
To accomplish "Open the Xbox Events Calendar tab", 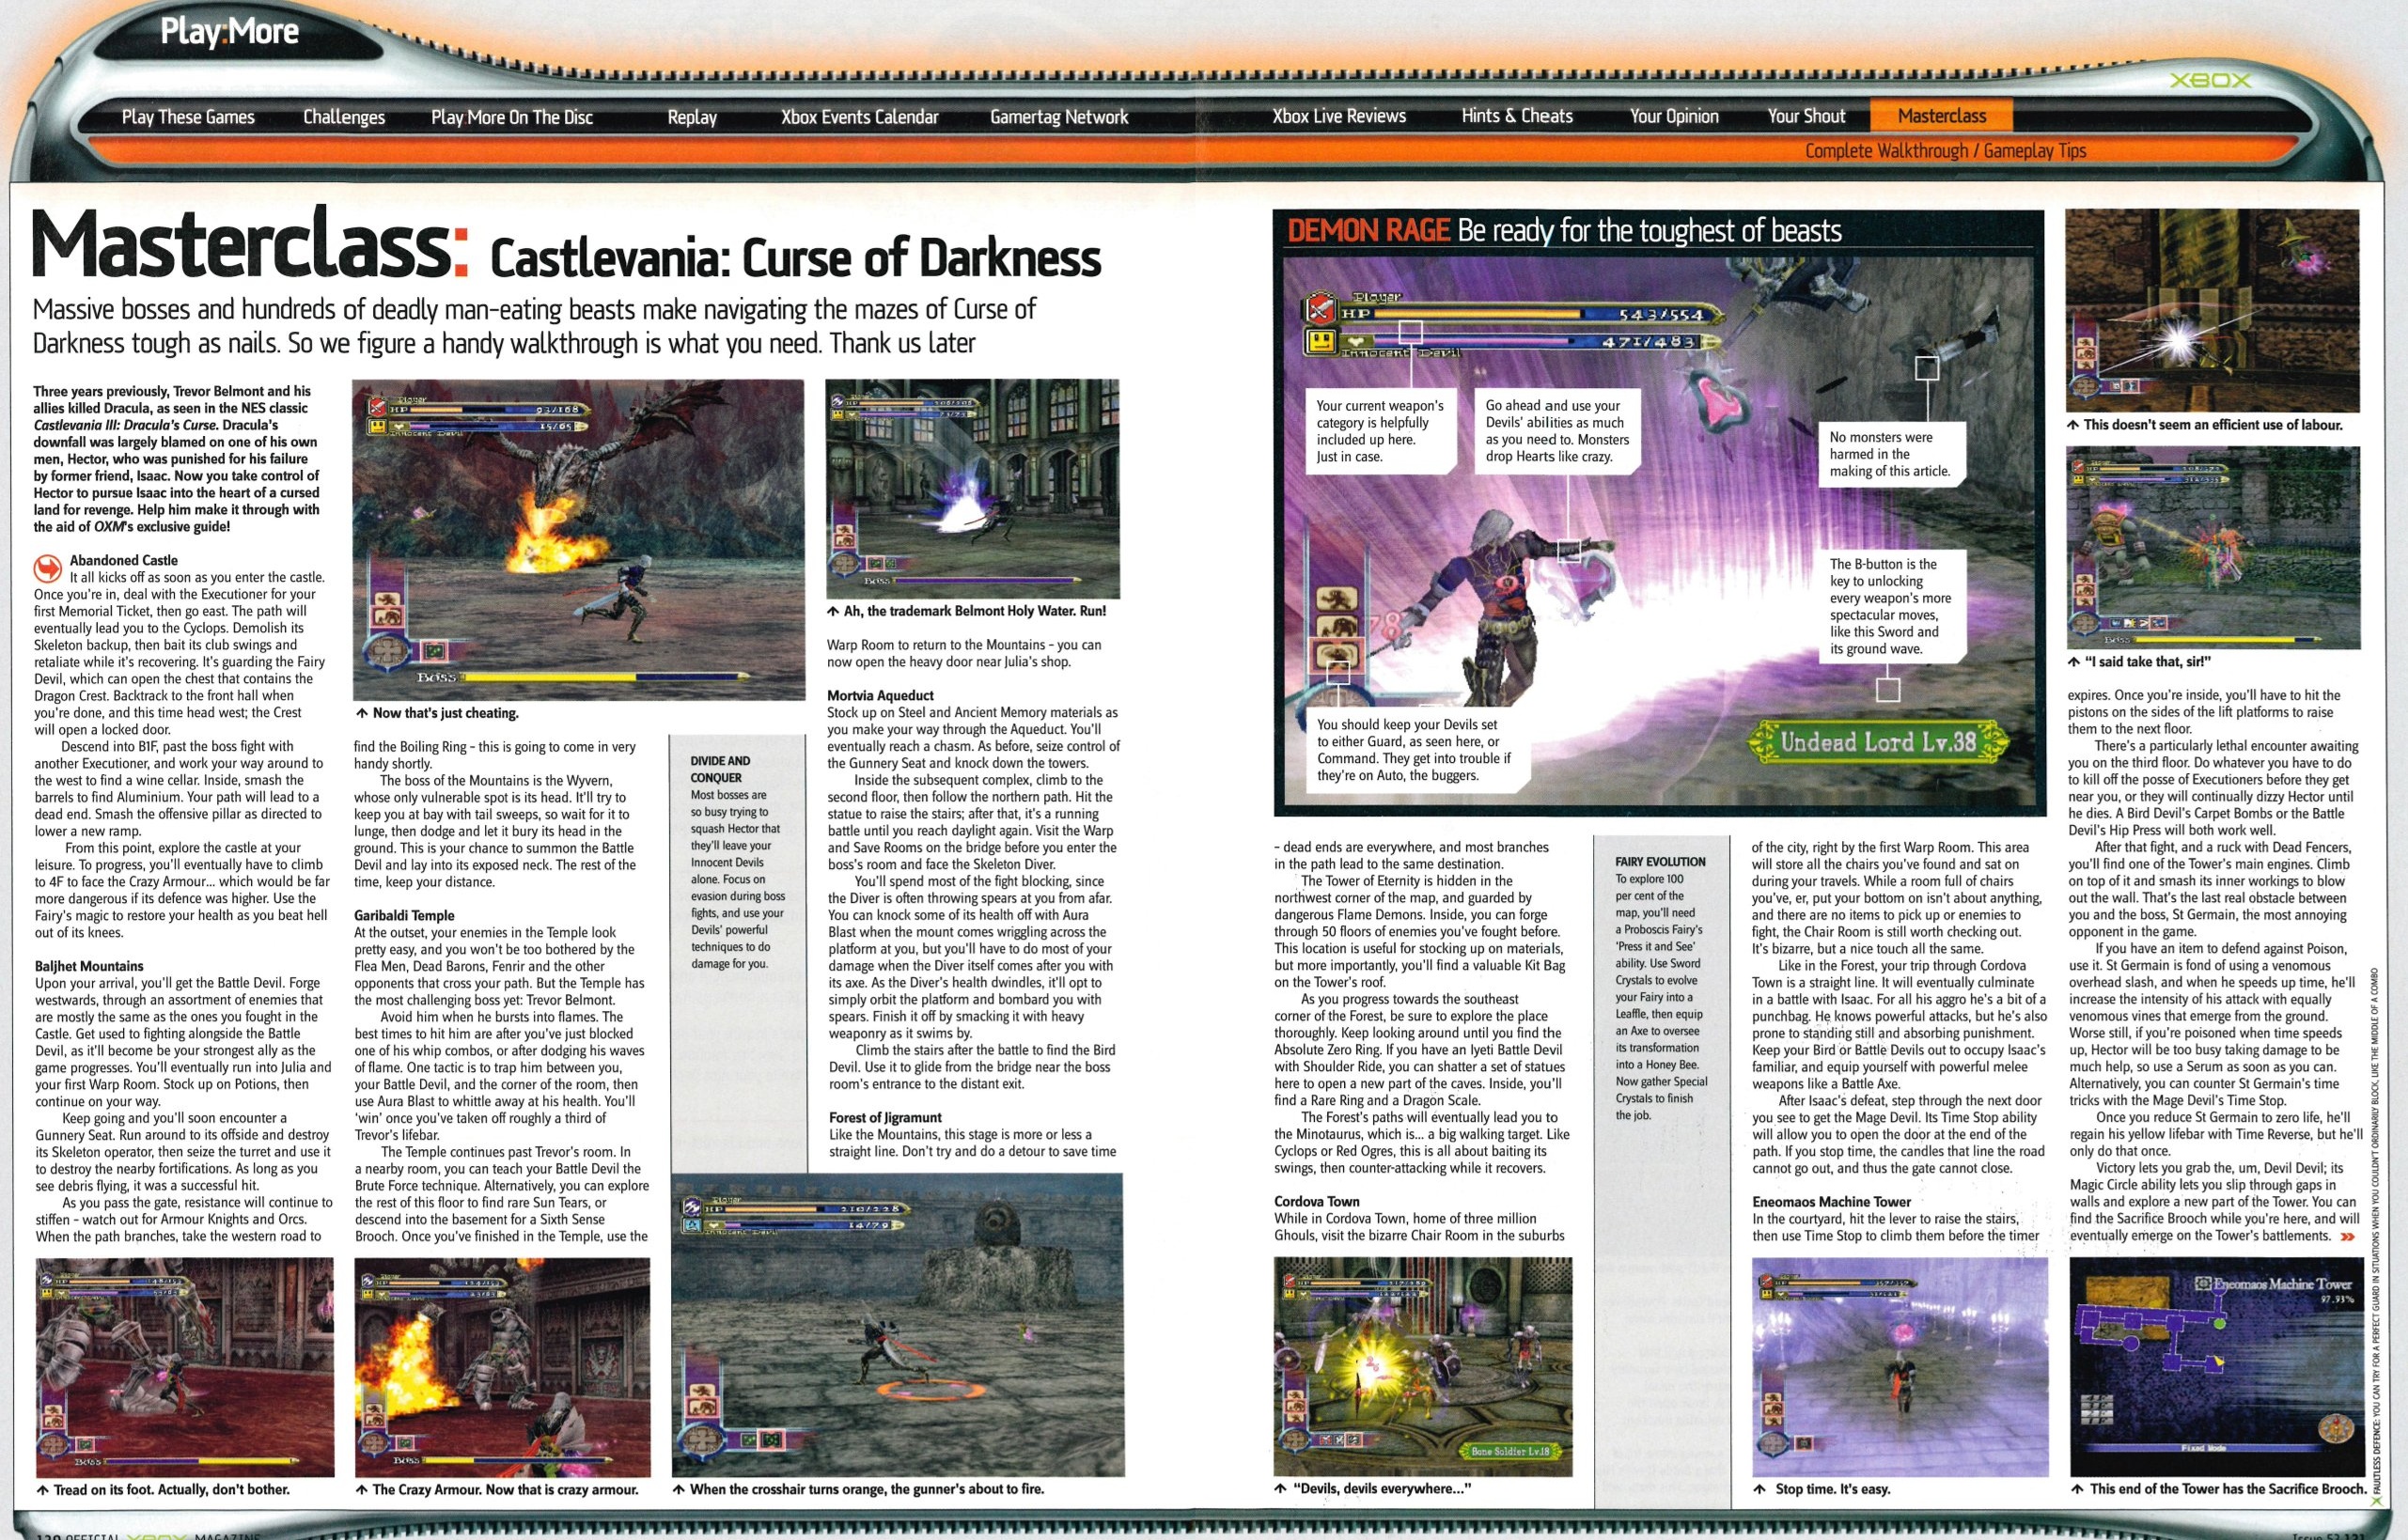I will pyautogui.click(x=860, y=117).
